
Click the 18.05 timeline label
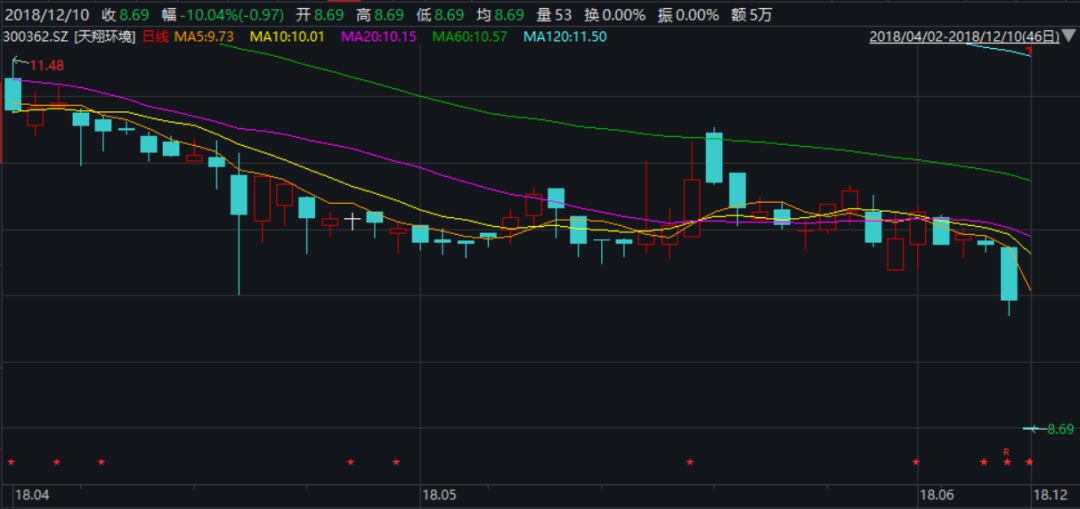pyautogui.click(x=439, y=495)
